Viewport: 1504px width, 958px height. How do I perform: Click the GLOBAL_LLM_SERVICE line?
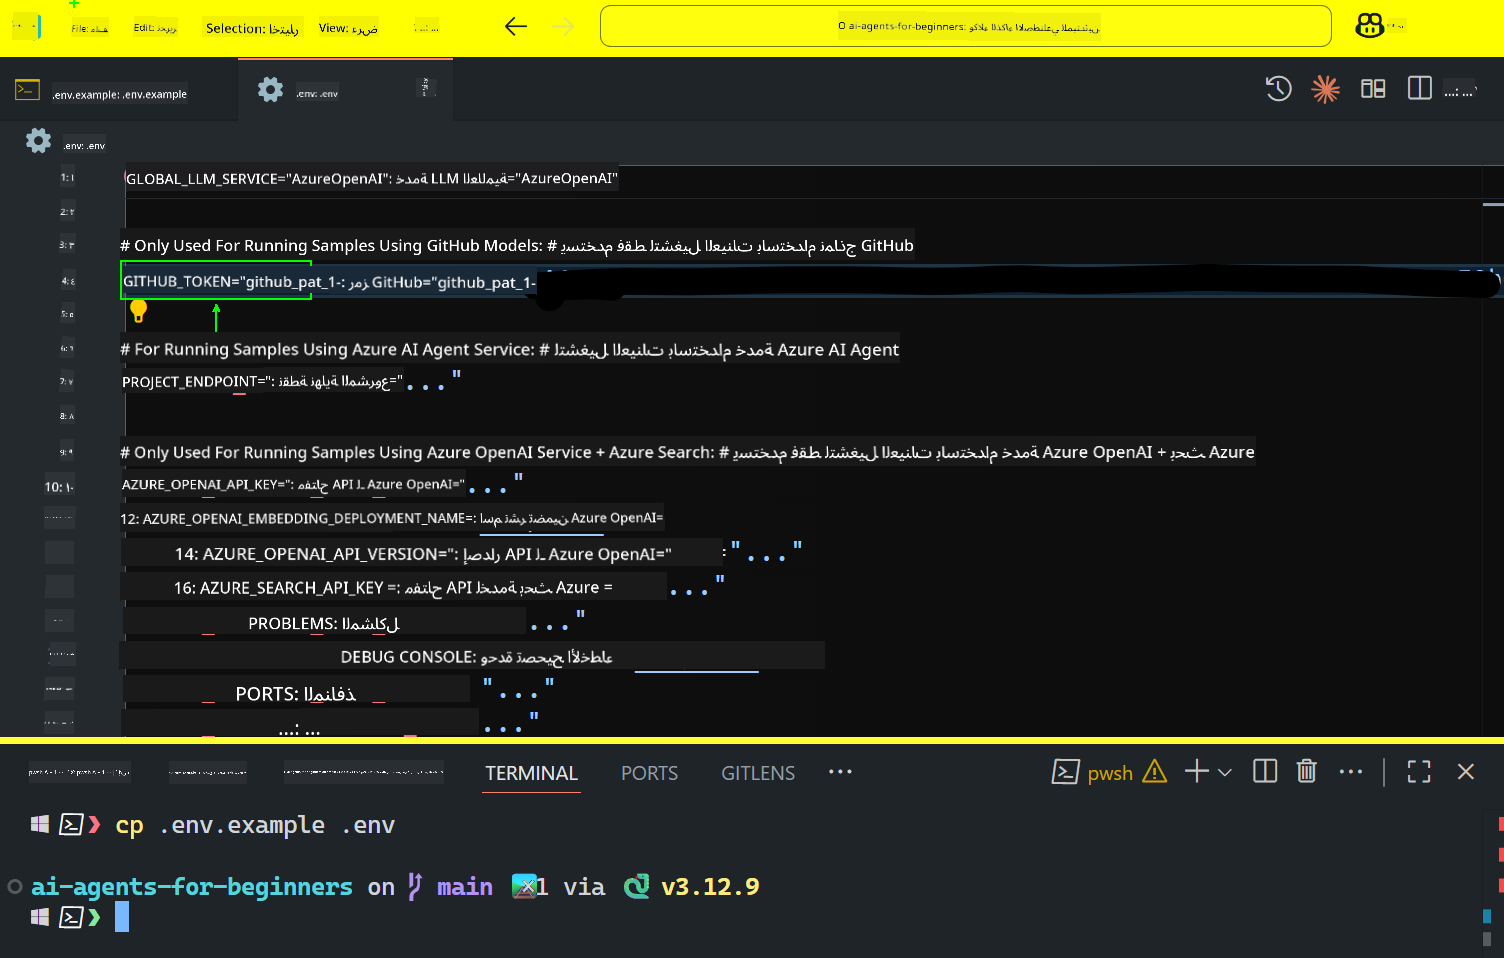pos(371,178)
